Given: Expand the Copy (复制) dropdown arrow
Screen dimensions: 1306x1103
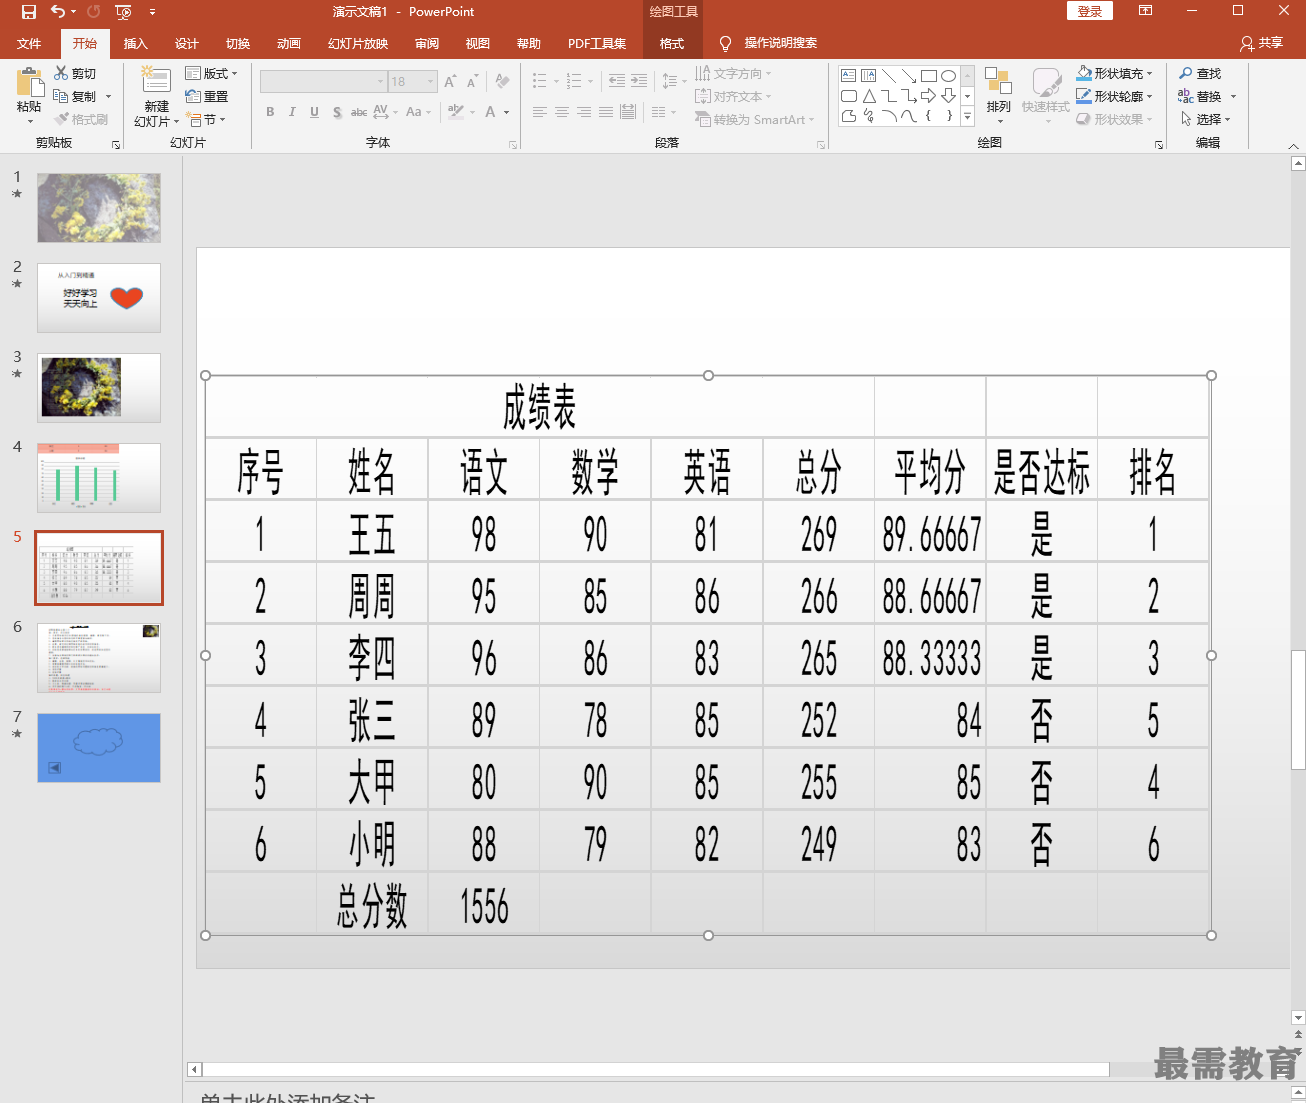Looking at the screenshot, I should 108,97.
